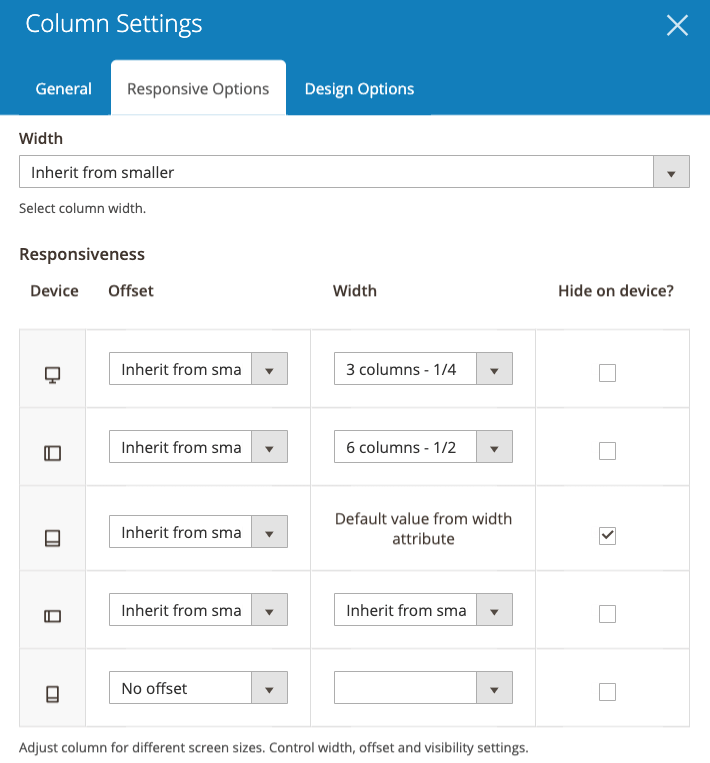Check Hide on device for the 6 columns - 1/2 row
Screen dimensions: 710x763
607,451
